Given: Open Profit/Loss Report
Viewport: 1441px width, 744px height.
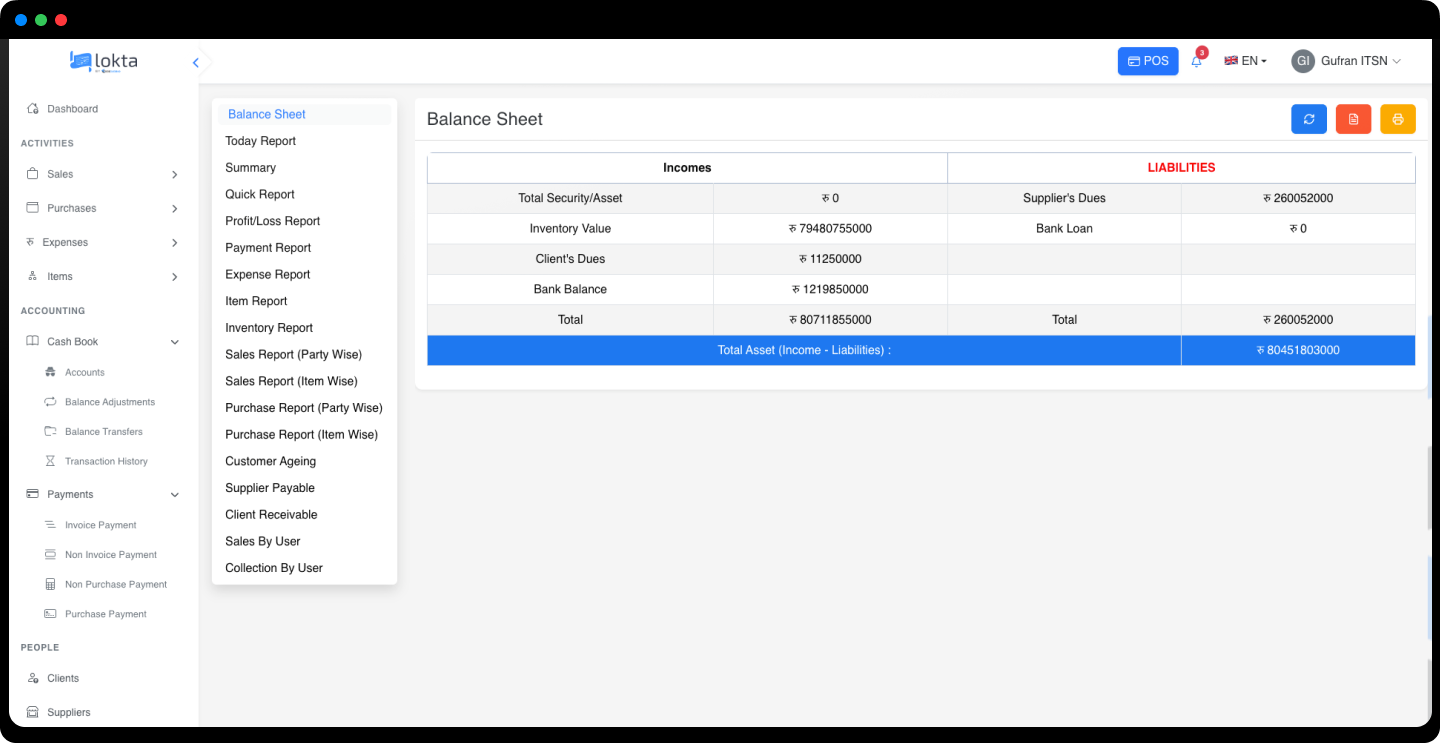Looking at the screenshot, I should coord(273,221).
